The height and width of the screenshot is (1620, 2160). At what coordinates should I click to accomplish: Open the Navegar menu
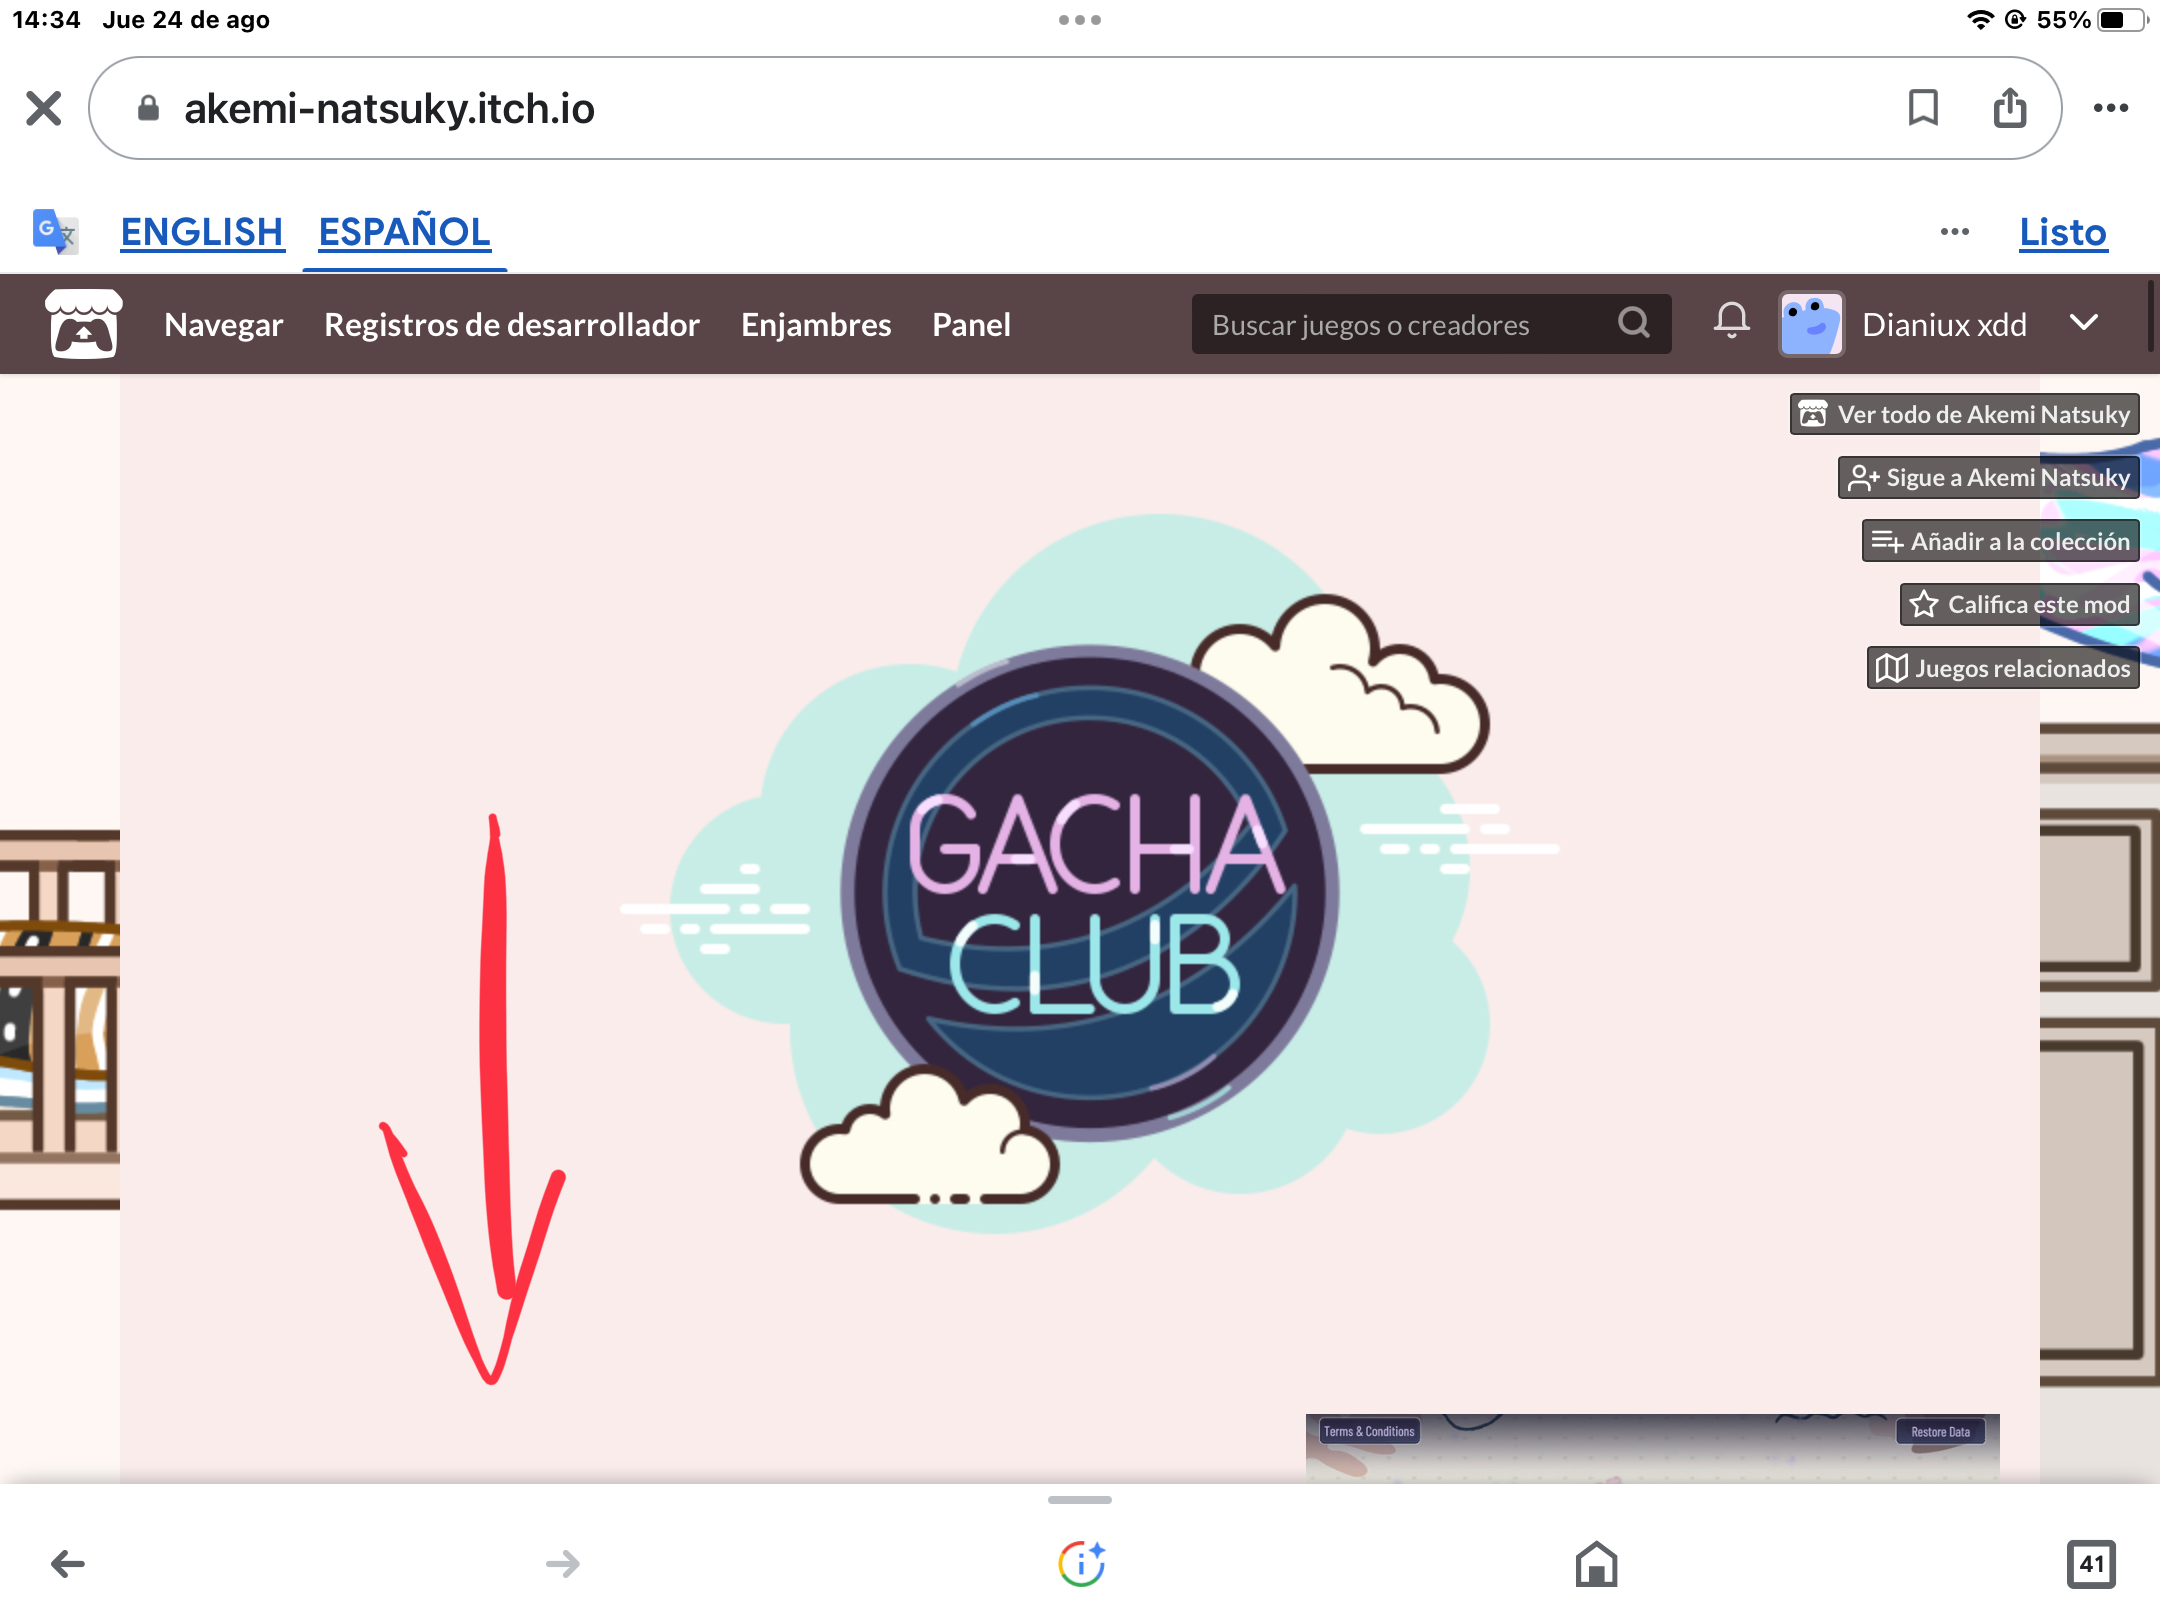(x=224, y=325)
